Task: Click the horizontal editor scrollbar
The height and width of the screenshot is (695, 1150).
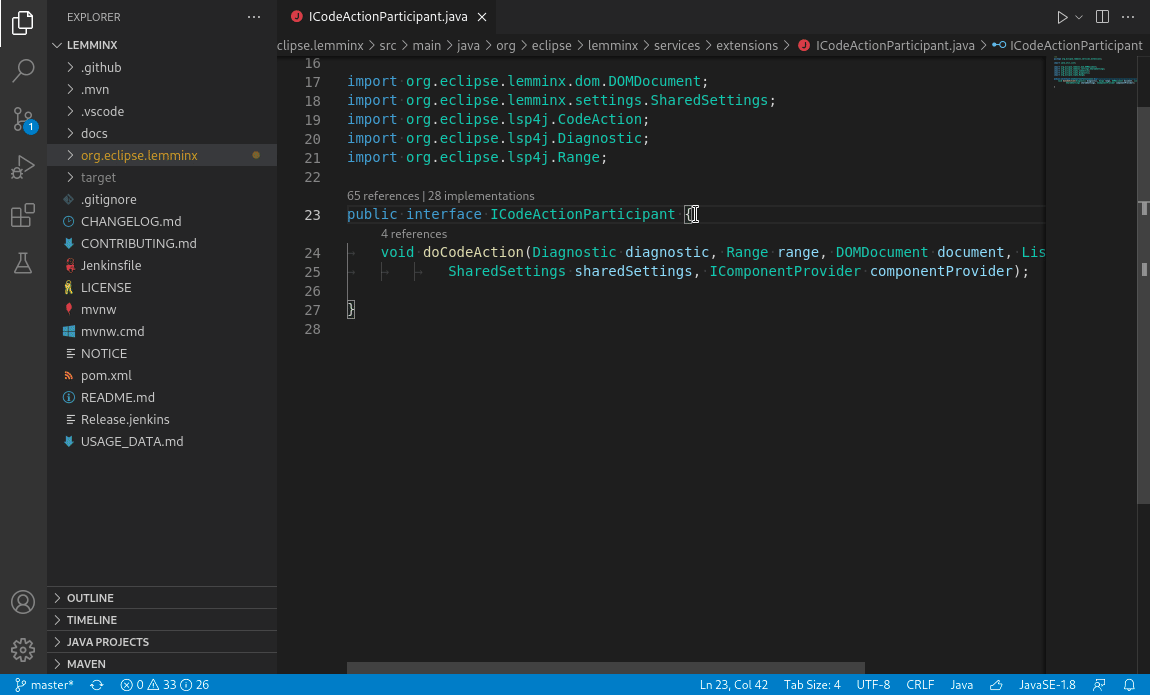Action: (606, 668)
